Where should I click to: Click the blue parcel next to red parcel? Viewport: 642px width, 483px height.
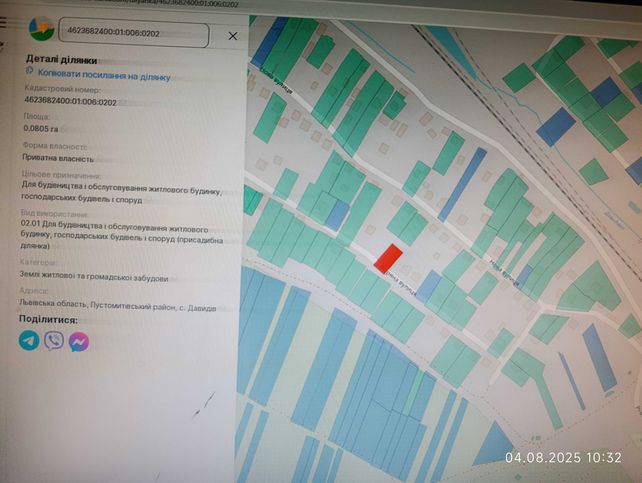click(x=429, y=286)
